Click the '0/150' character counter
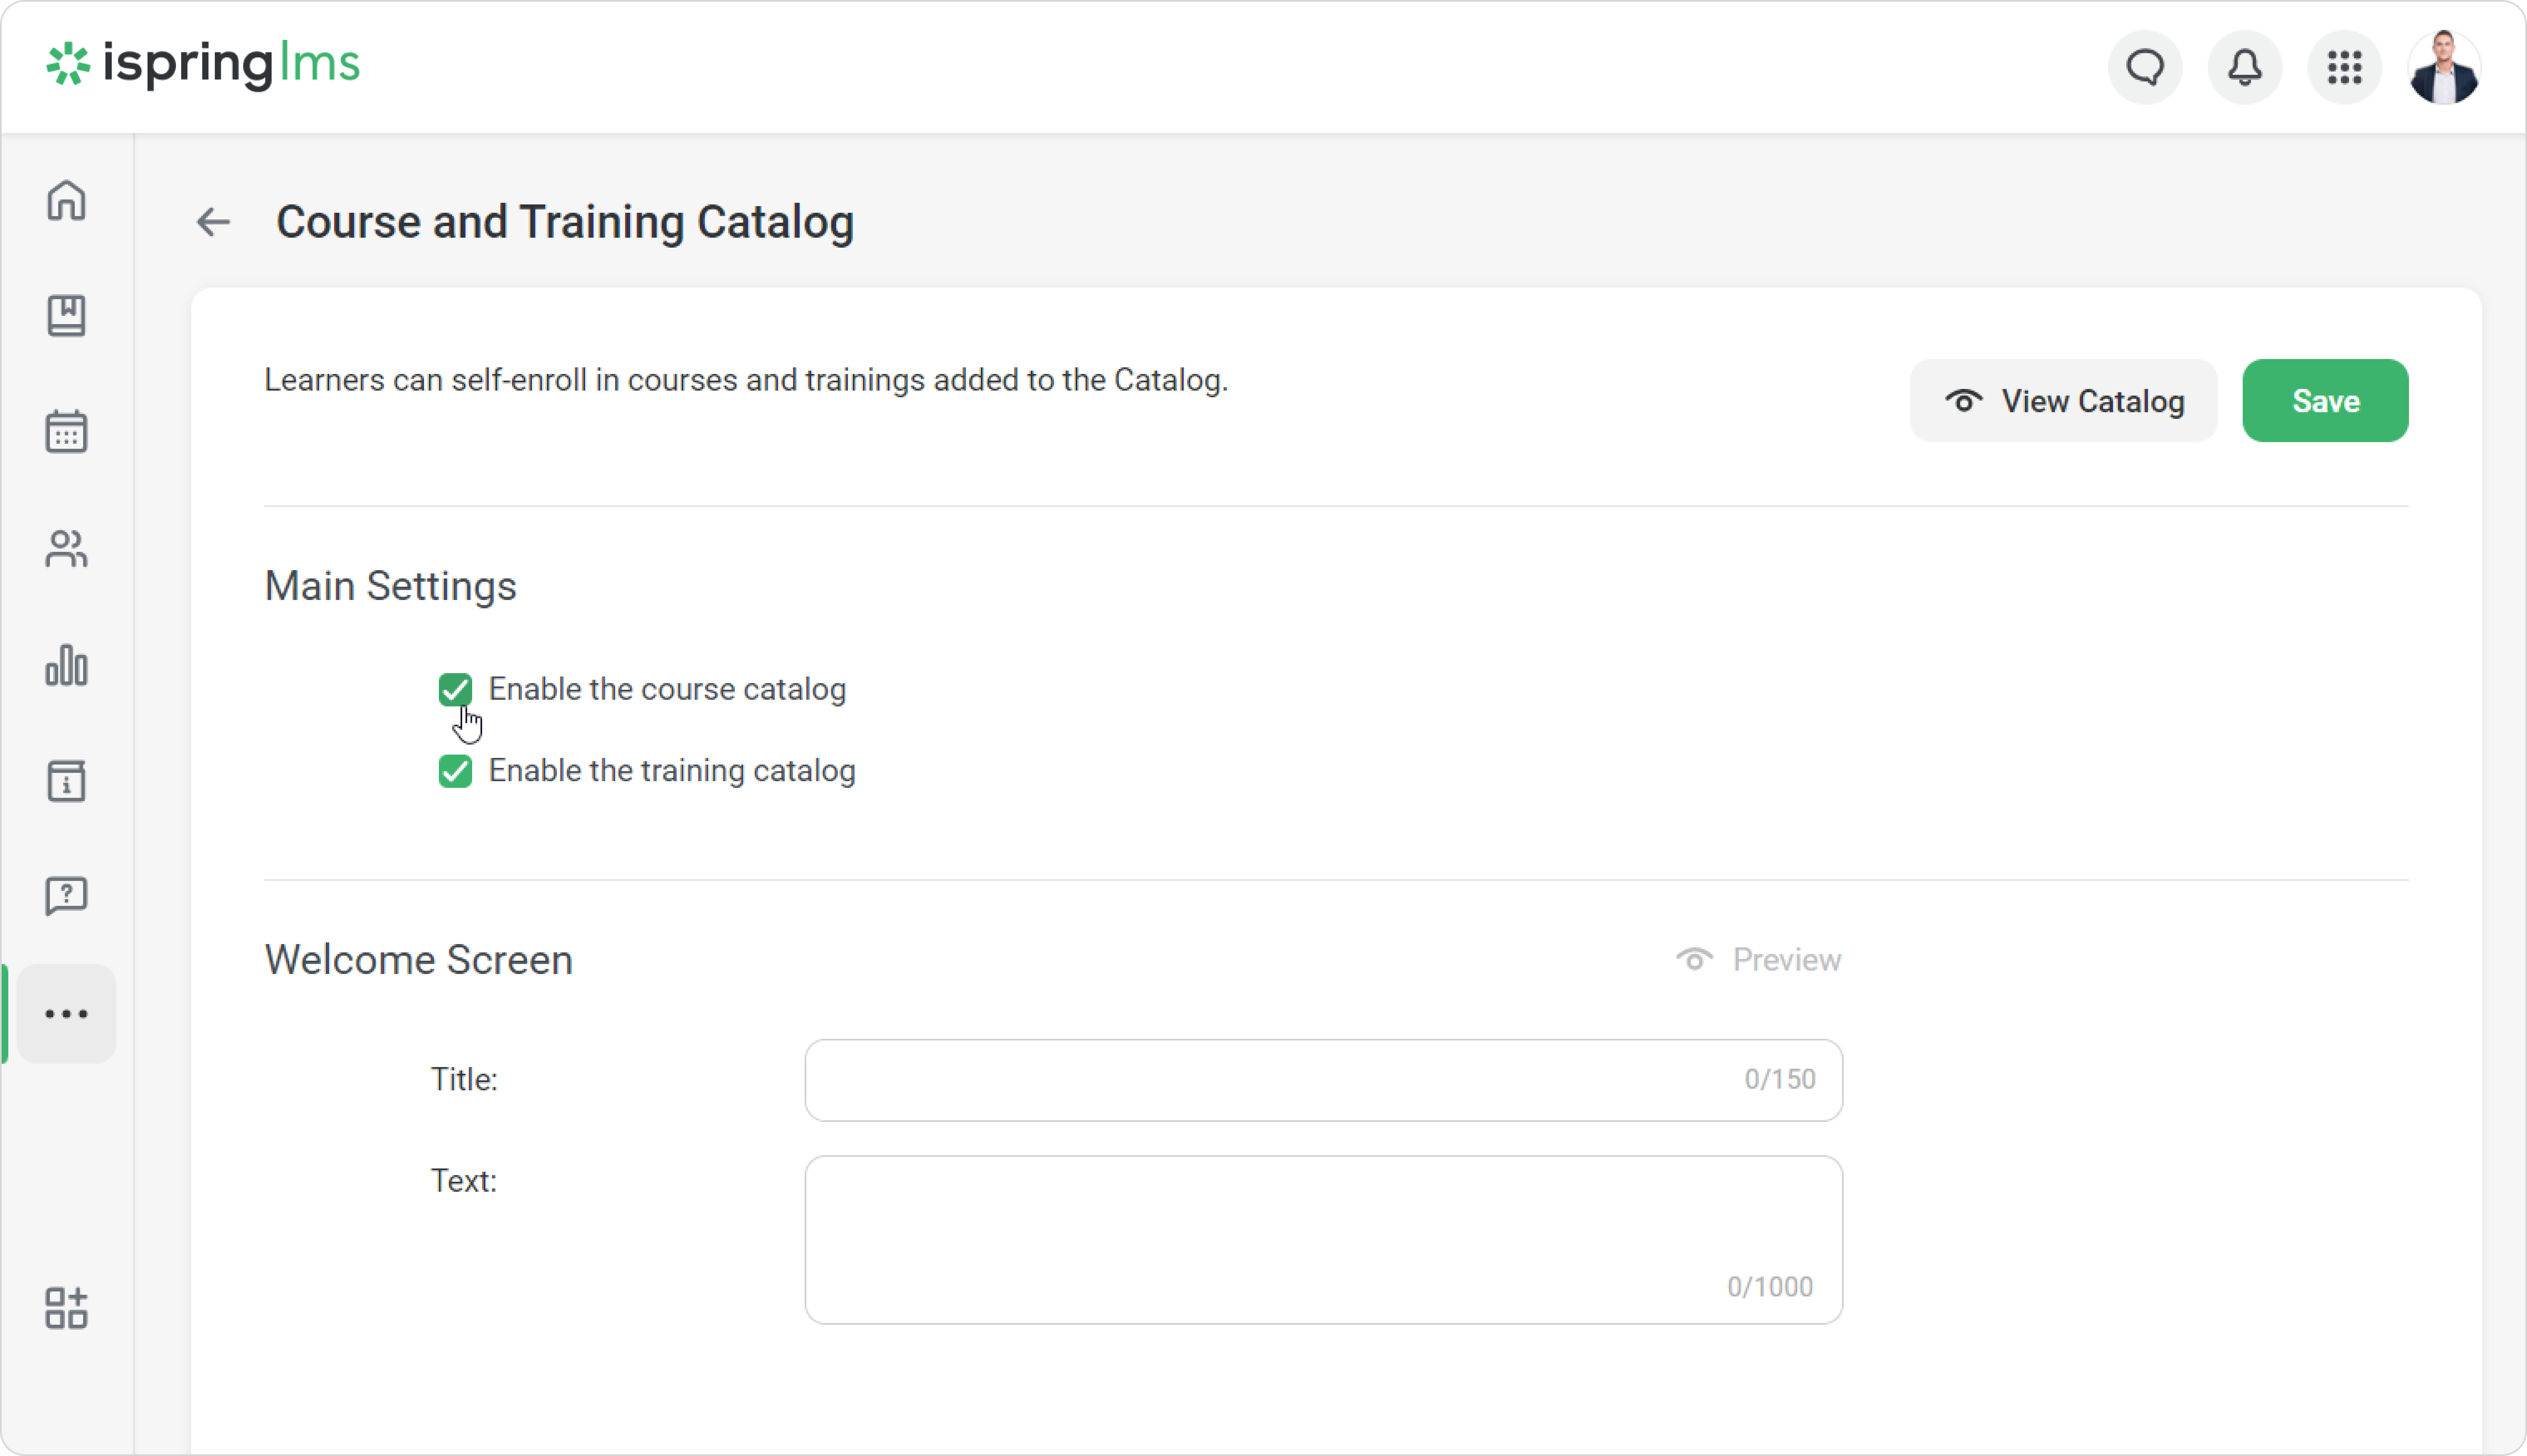Image resolution: width=2527 pixels, height=1456 pixels. 1780,1080
